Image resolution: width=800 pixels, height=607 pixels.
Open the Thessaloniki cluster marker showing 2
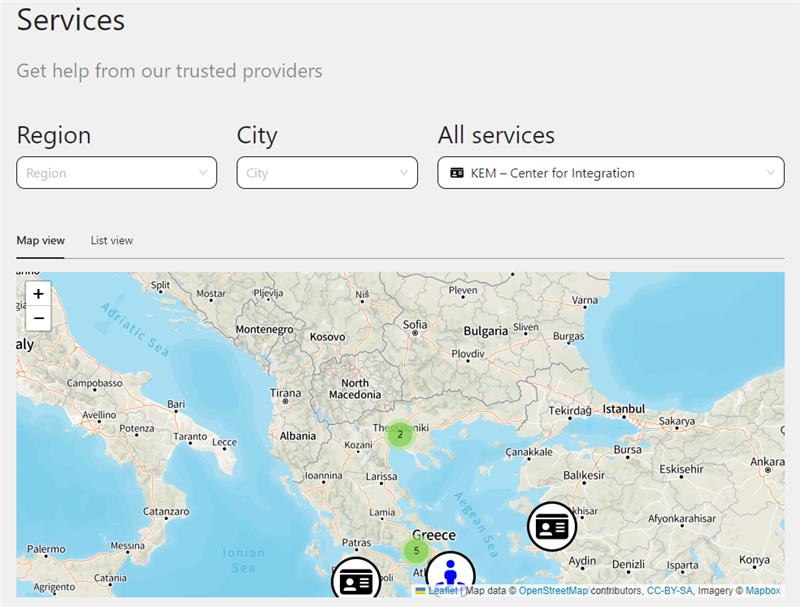tap(400, 434)
